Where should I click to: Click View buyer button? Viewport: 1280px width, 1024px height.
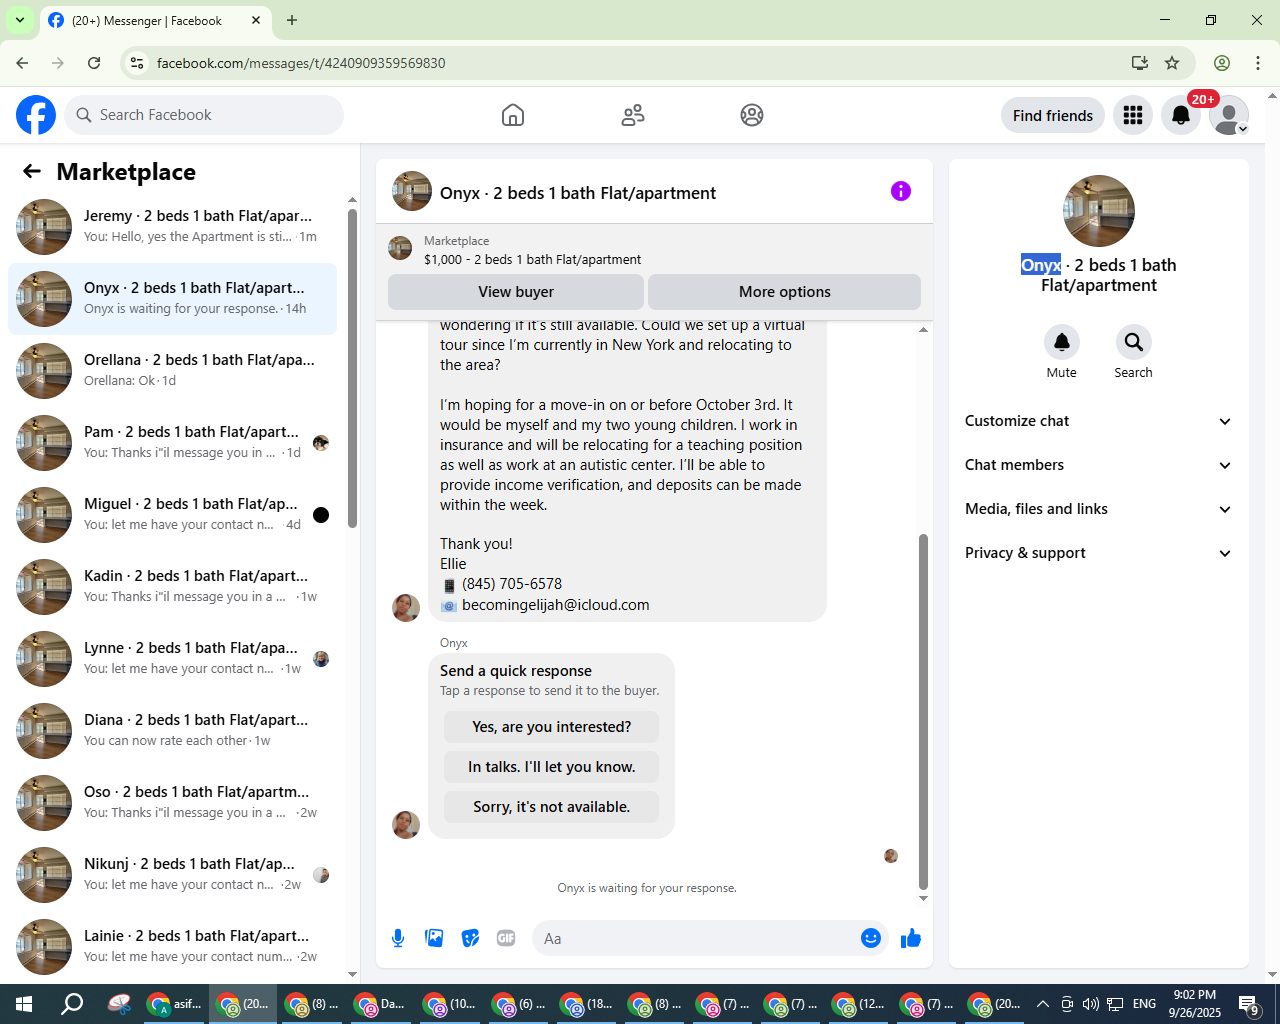coord(516,292)
